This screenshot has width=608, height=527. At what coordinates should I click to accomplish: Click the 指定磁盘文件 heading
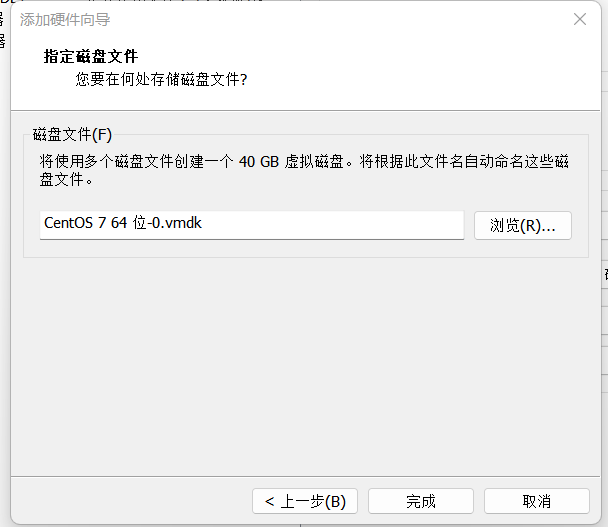(91, 56)
